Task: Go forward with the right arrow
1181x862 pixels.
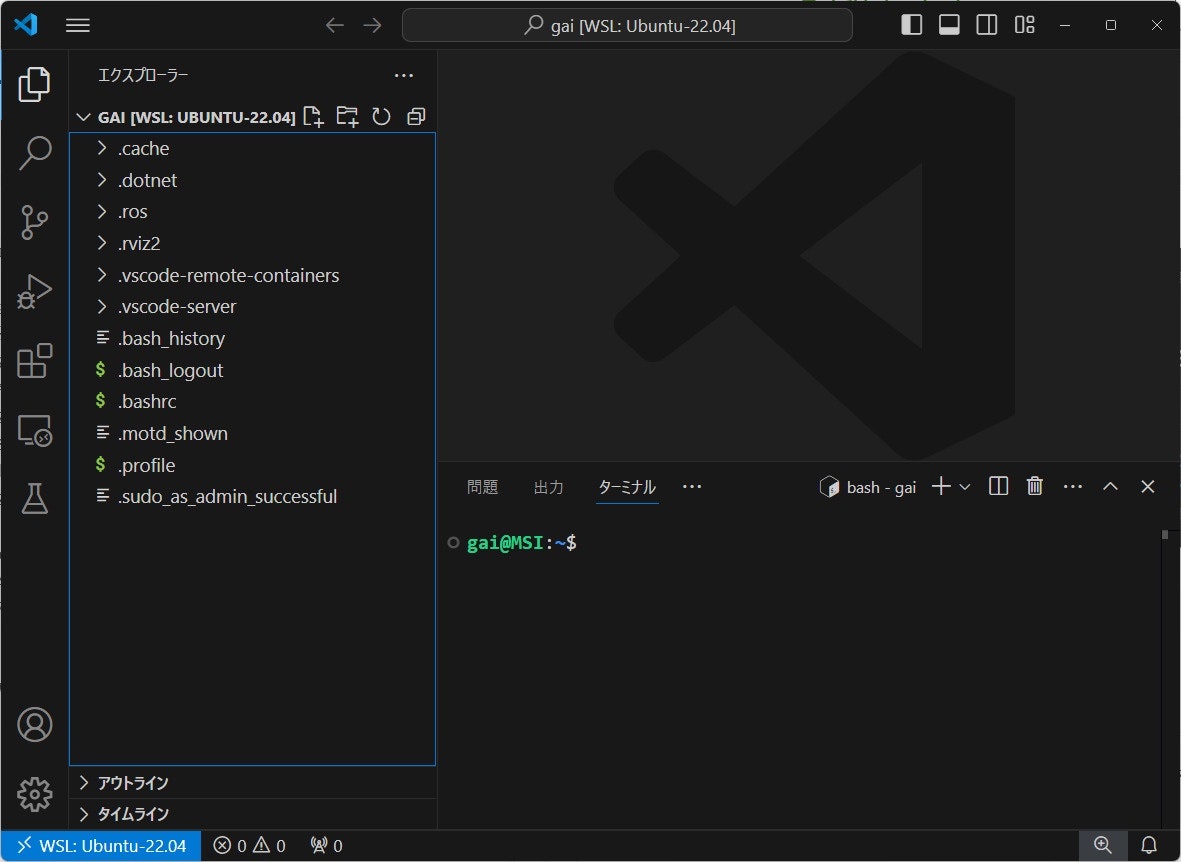Action: pyautogui.click(x=372, y=26)
